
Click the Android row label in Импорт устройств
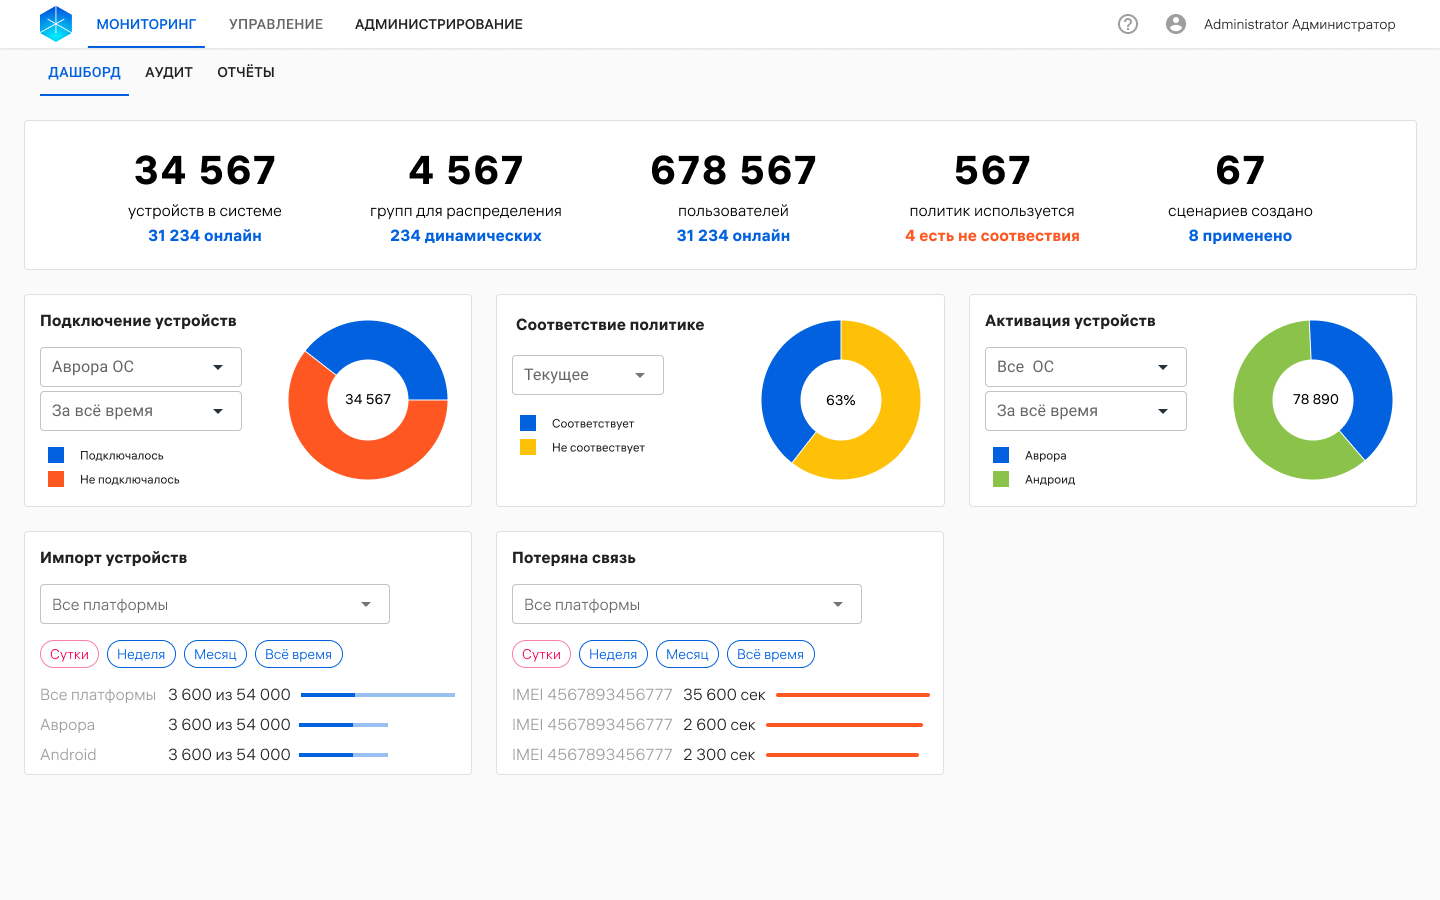click(68, 755)
